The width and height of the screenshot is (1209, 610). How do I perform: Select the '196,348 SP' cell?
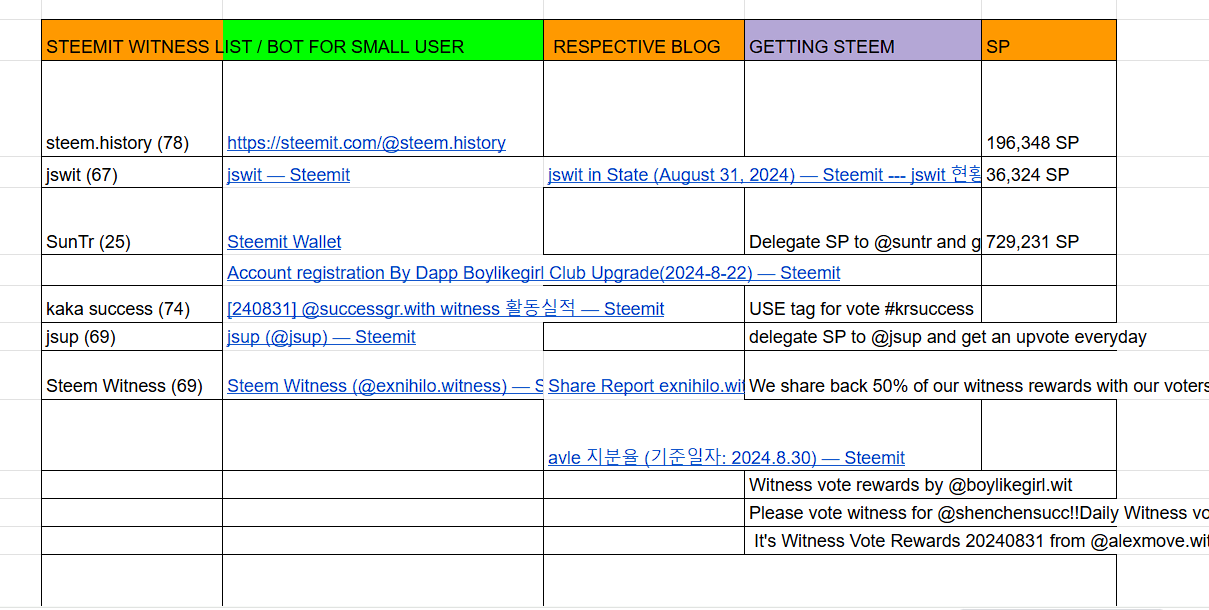coord(1049,109)
